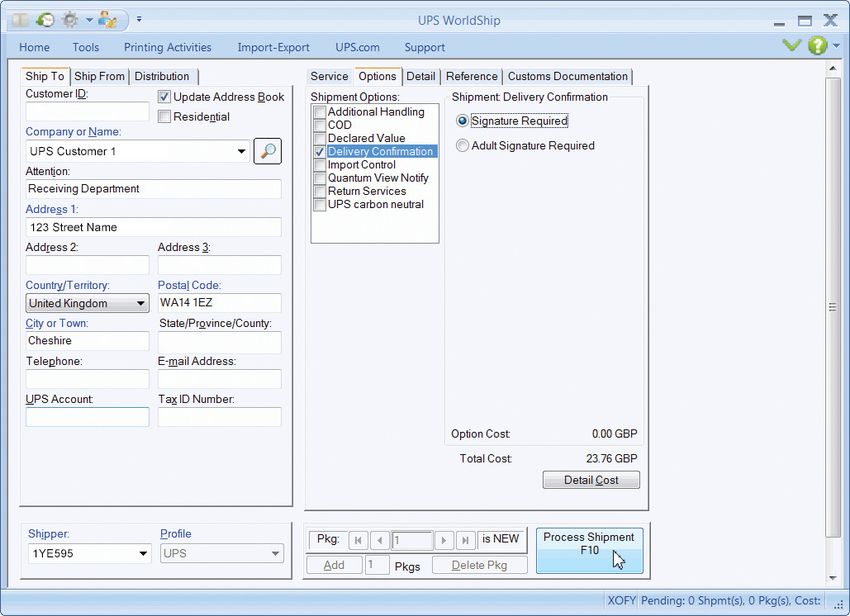Uncheck Update Address Book checkbox

click(x=164, y=97)
